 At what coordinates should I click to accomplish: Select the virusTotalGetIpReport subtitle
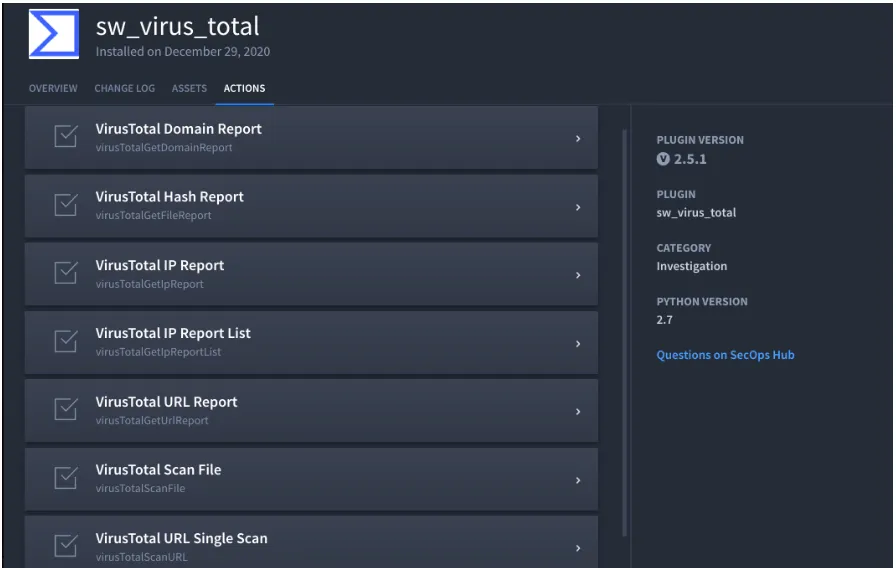(x=149, y=284)
